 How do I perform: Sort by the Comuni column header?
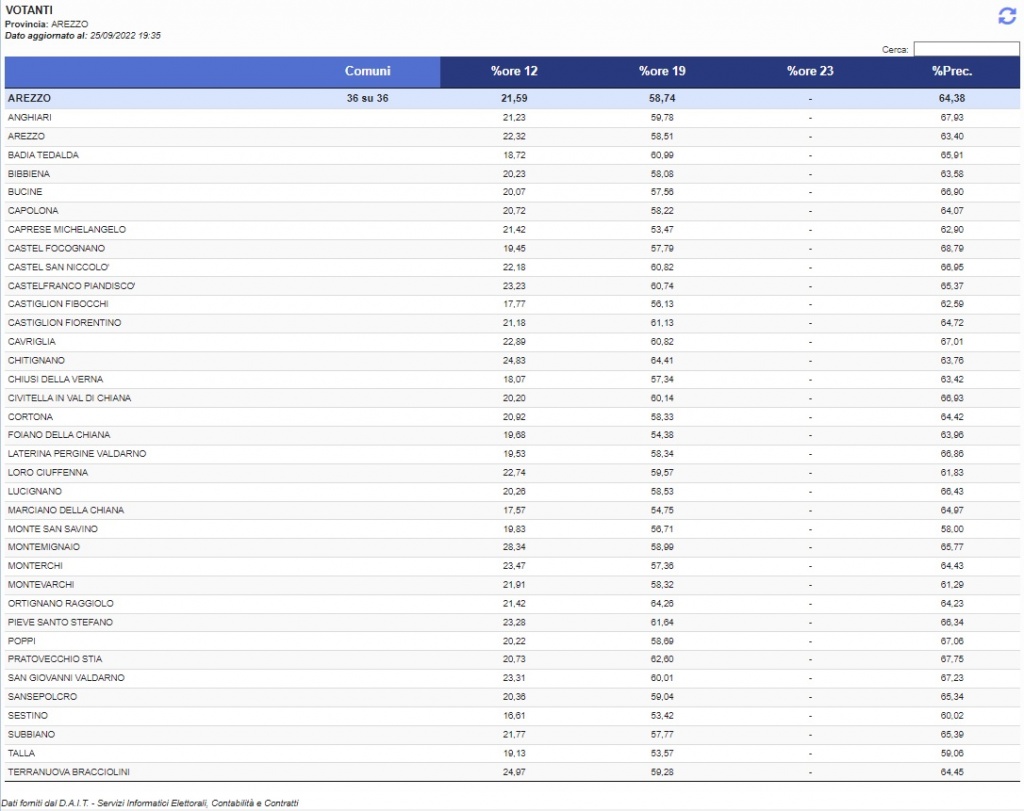[x=368, y=71]
